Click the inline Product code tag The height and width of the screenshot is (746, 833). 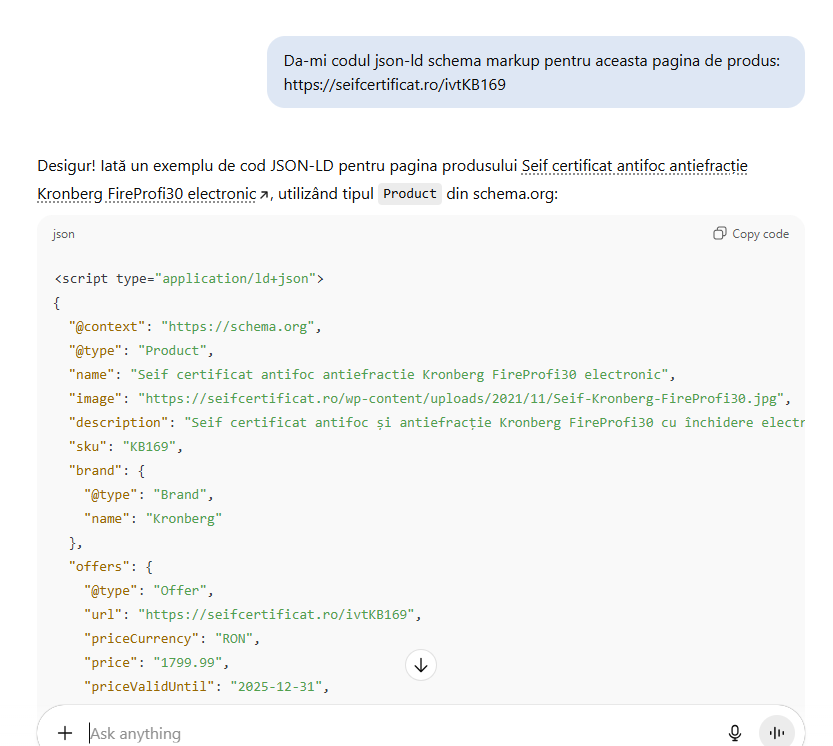(410, 194)
